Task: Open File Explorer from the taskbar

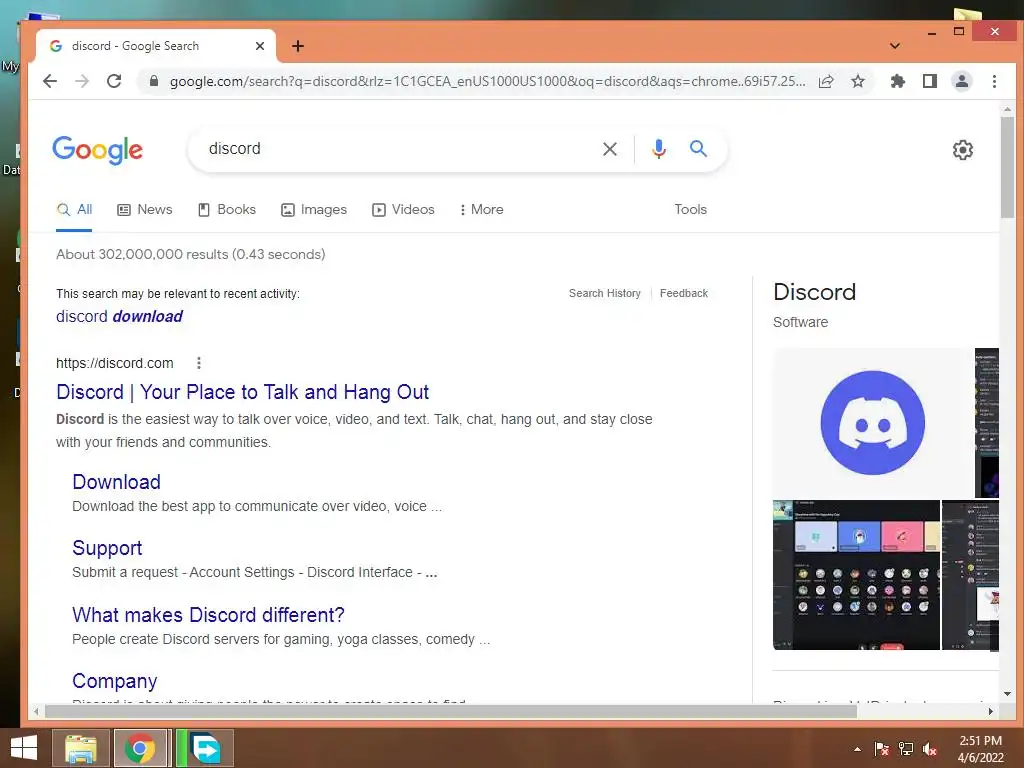Action: (80, 748)
